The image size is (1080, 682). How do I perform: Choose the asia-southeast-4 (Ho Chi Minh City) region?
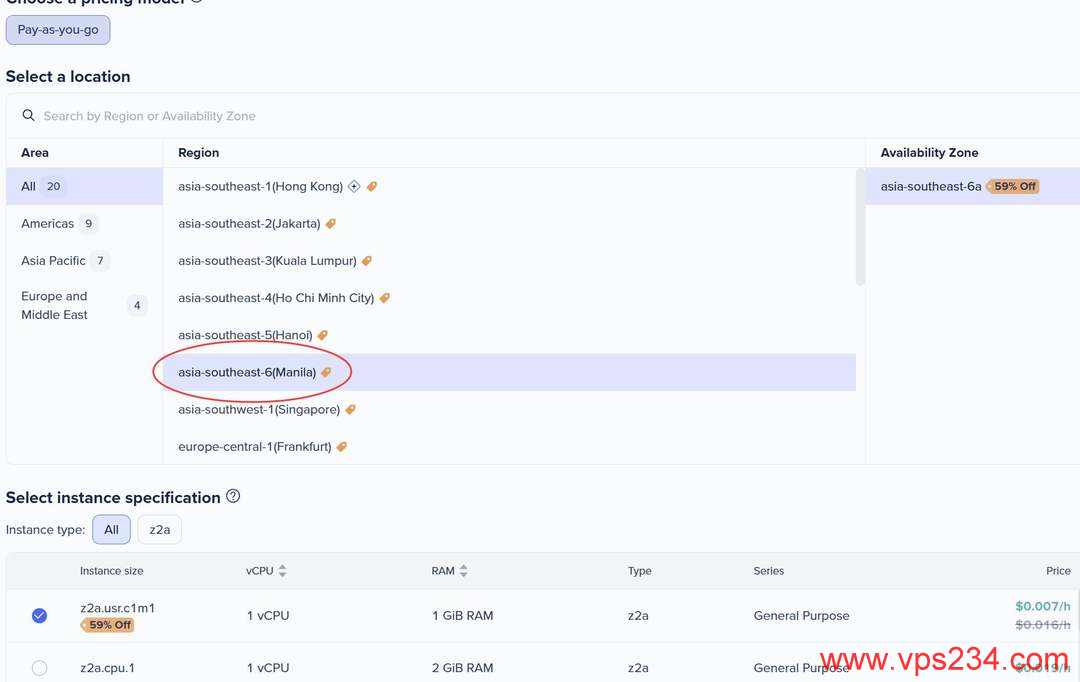pos(276,298)
